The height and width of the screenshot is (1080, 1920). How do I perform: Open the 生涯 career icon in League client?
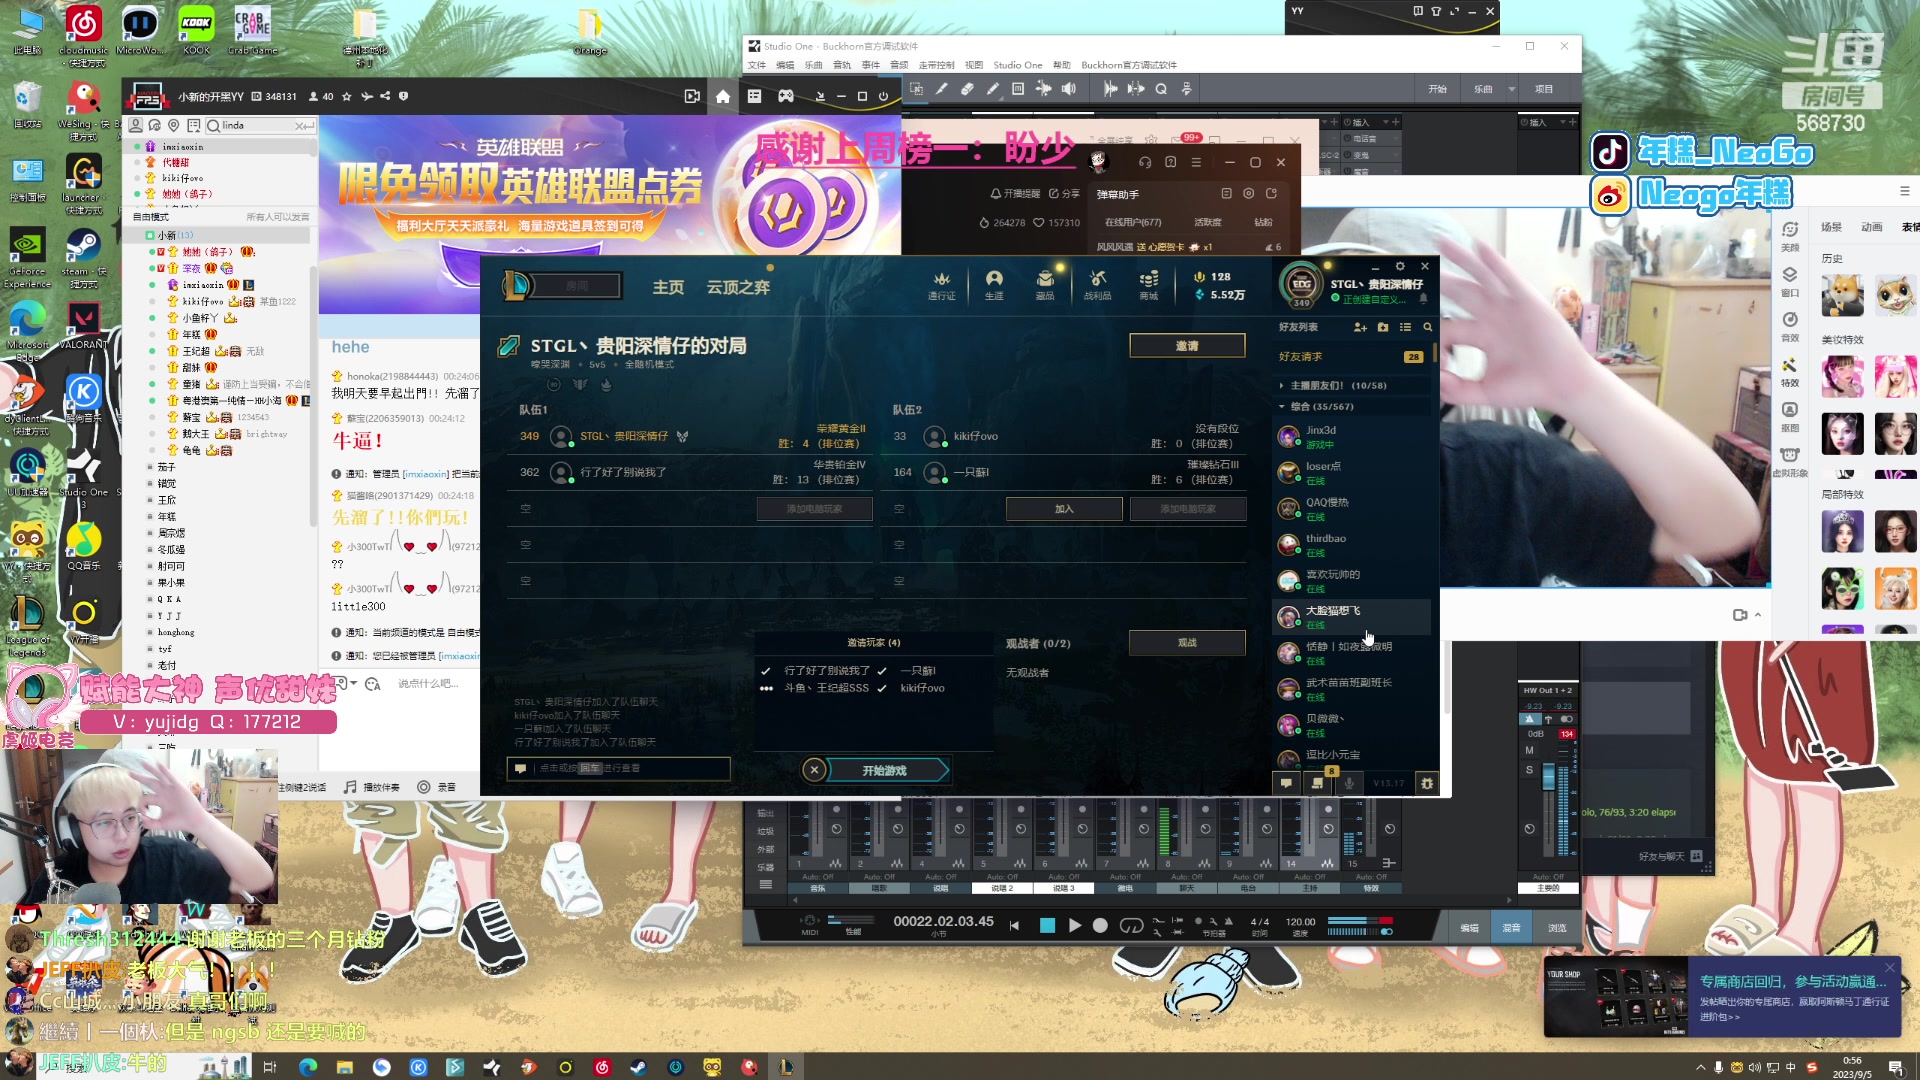pyautogui.click(x=994, y=285)
